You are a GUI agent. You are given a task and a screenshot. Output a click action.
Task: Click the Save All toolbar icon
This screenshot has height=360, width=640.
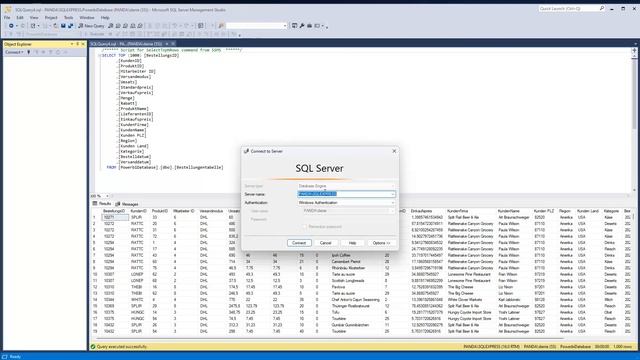pyautogui.click(x=70, y=26)
